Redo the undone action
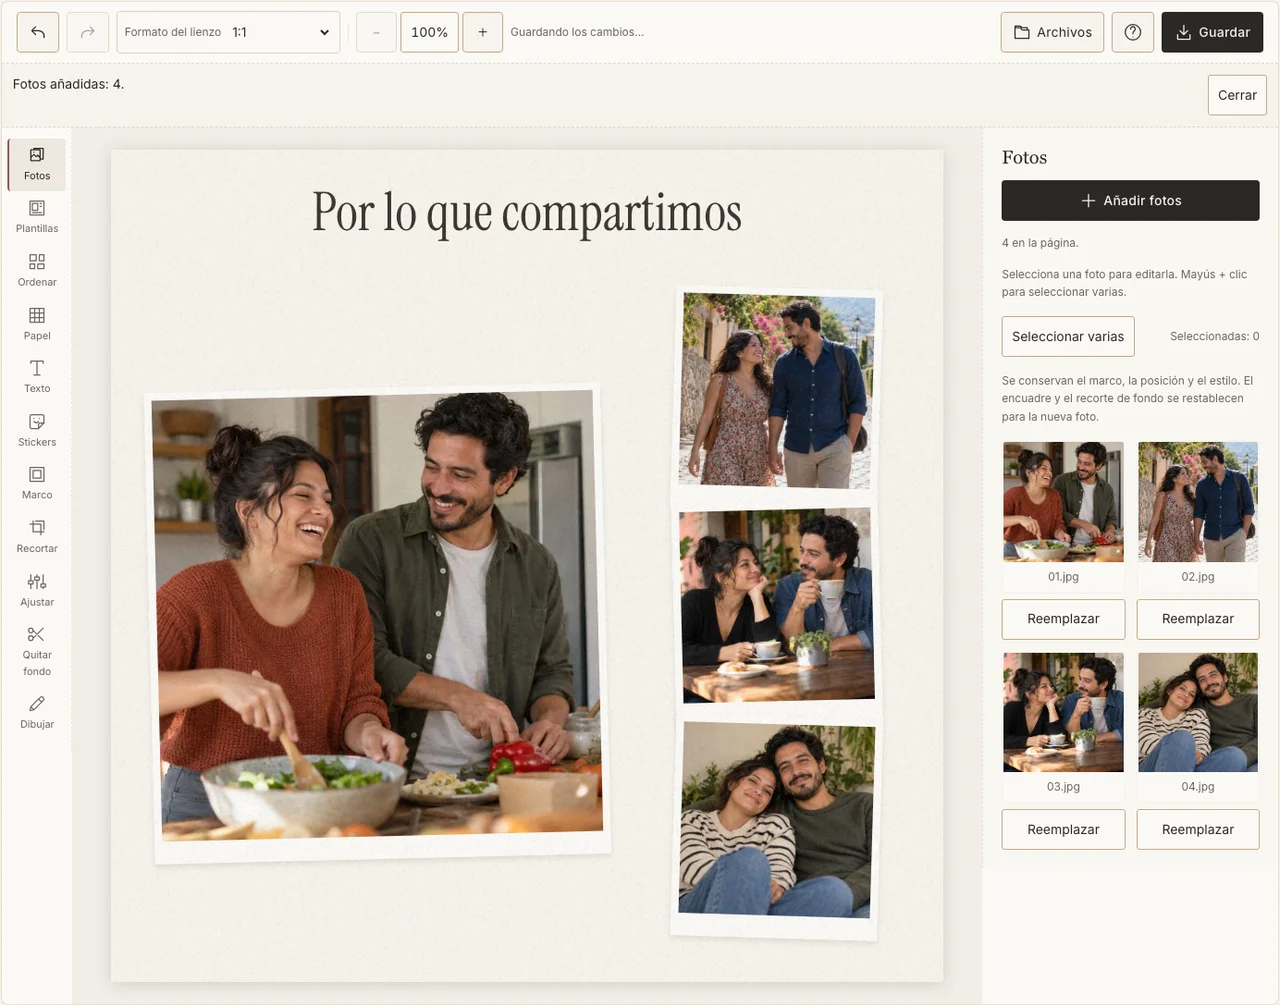This screenshot has height=1005, width=1280. click(x=88, y=32)
